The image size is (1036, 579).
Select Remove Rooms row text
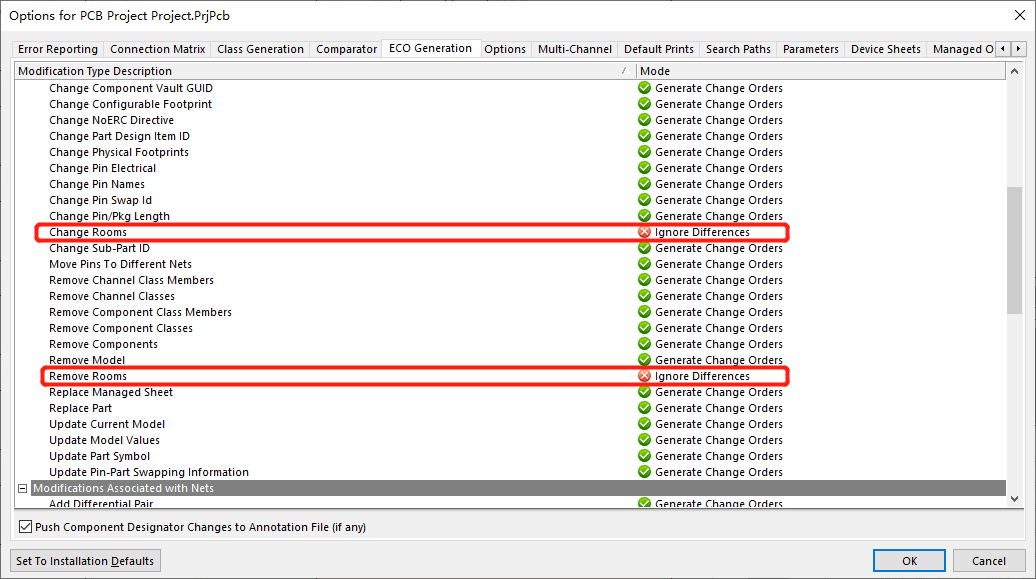point(88,376)
